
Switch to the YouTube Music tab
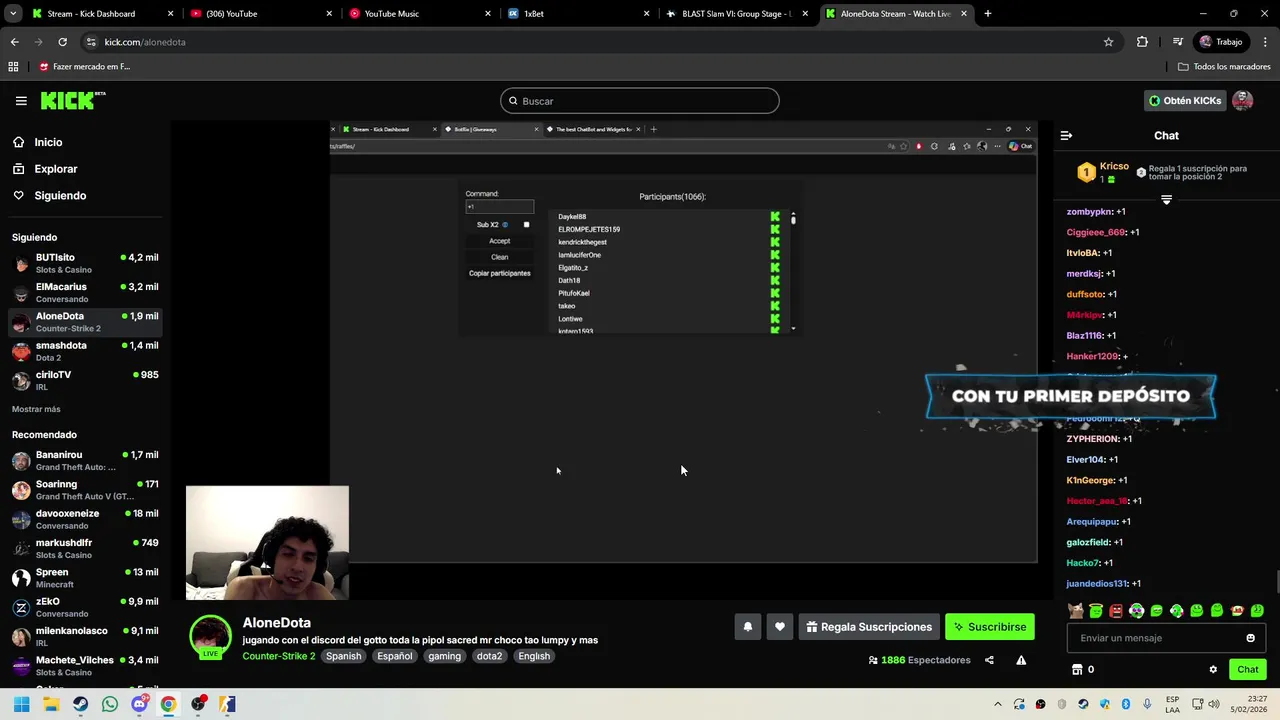point(419,14)
